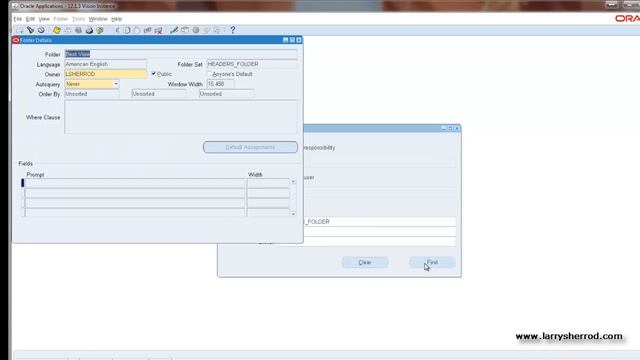
Task: Click the Default Assignments button
Action: pos(250,147)
